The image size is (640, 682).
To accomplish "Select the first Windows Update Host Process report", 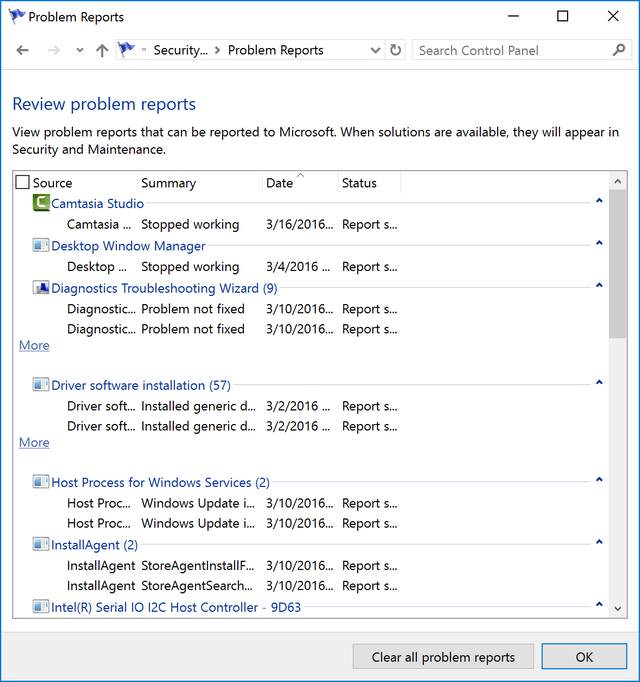I will (232, 503).
